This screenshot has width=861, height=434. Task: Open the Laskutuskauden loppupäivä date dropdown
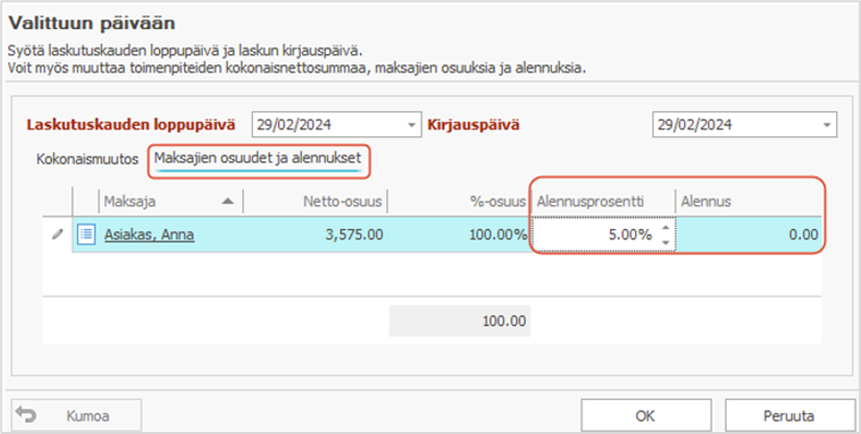tap(412, 125)
